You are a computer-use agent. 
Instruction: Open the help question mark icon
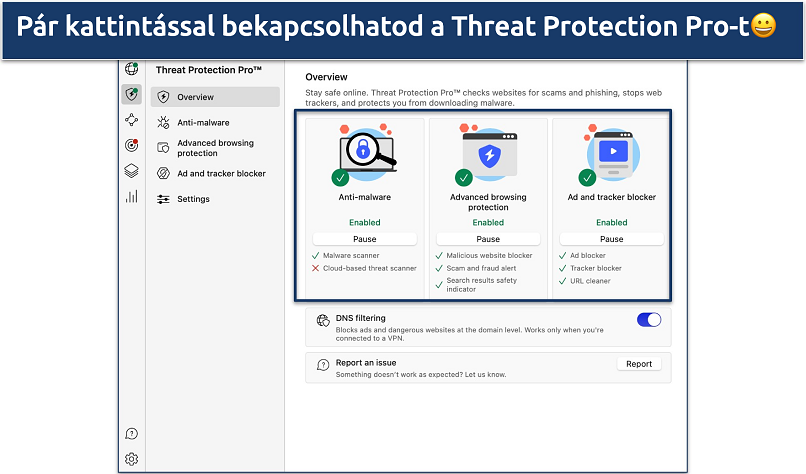131,434
